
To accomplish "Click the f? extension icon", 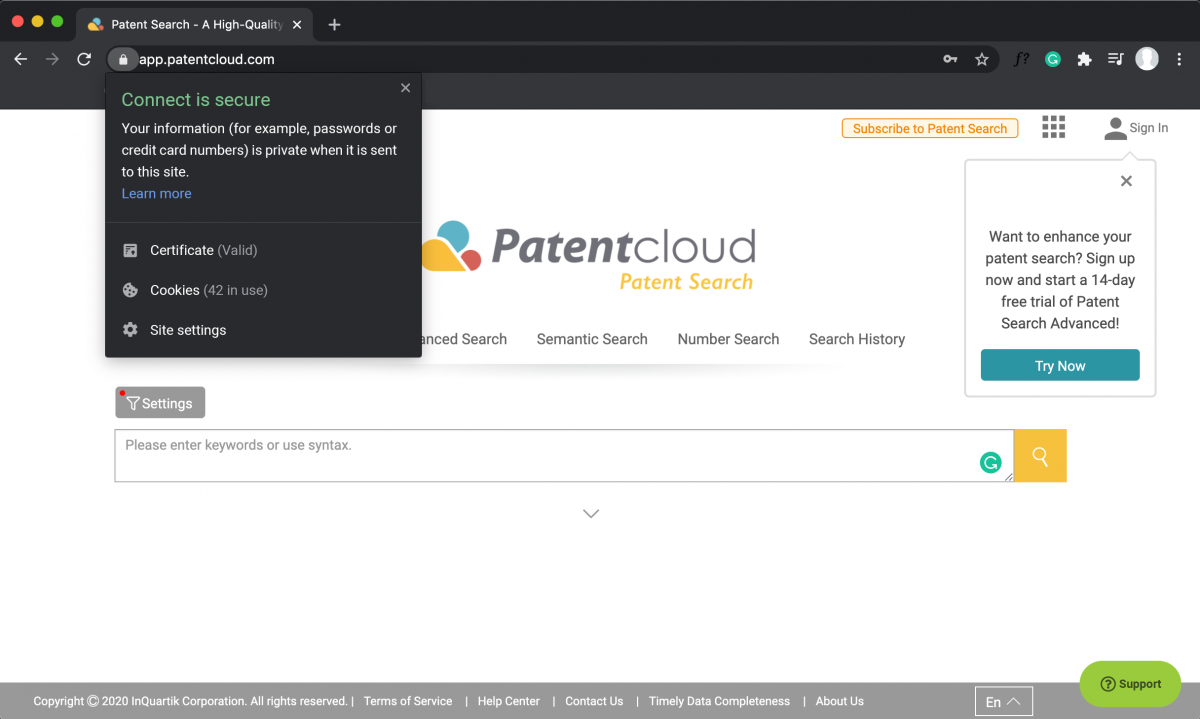I will point(1021,59).
